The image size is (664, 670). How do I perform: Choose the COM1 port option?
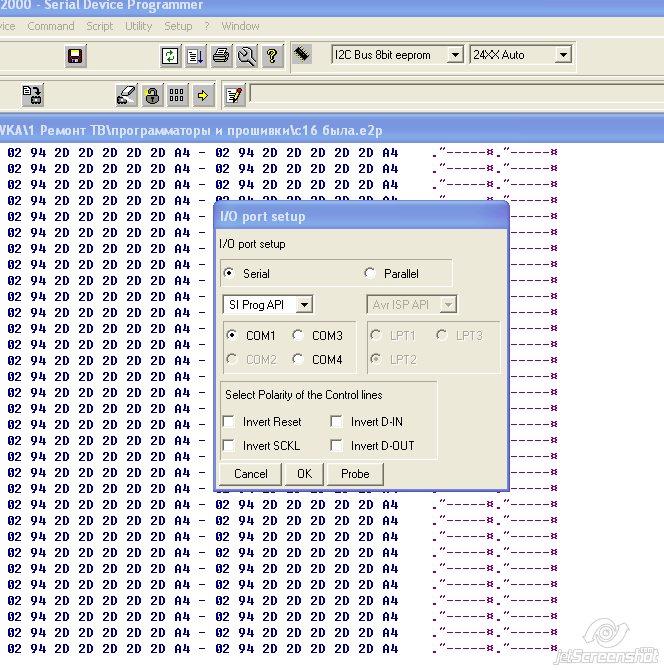click(232, 335)
